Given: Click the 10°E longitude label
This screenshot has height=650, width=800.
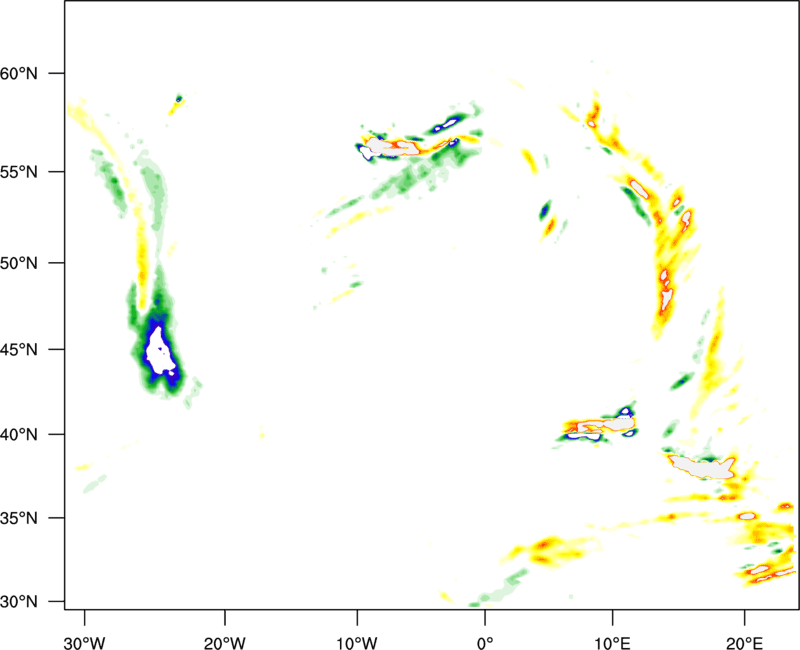Looking at the screenshot, I should tap(612, 643).
